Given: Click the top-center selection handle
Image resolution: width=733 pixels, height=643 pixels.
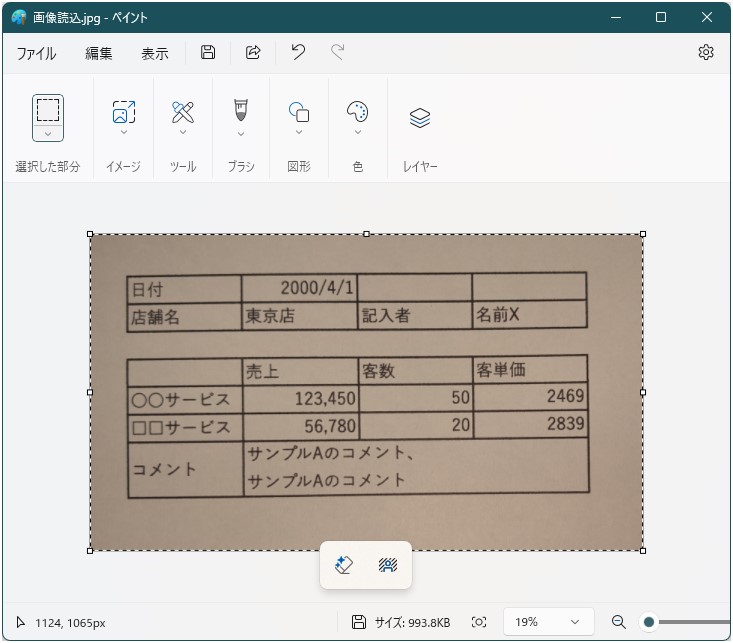Looking at the screenshot, I should [x=366, y=234].
